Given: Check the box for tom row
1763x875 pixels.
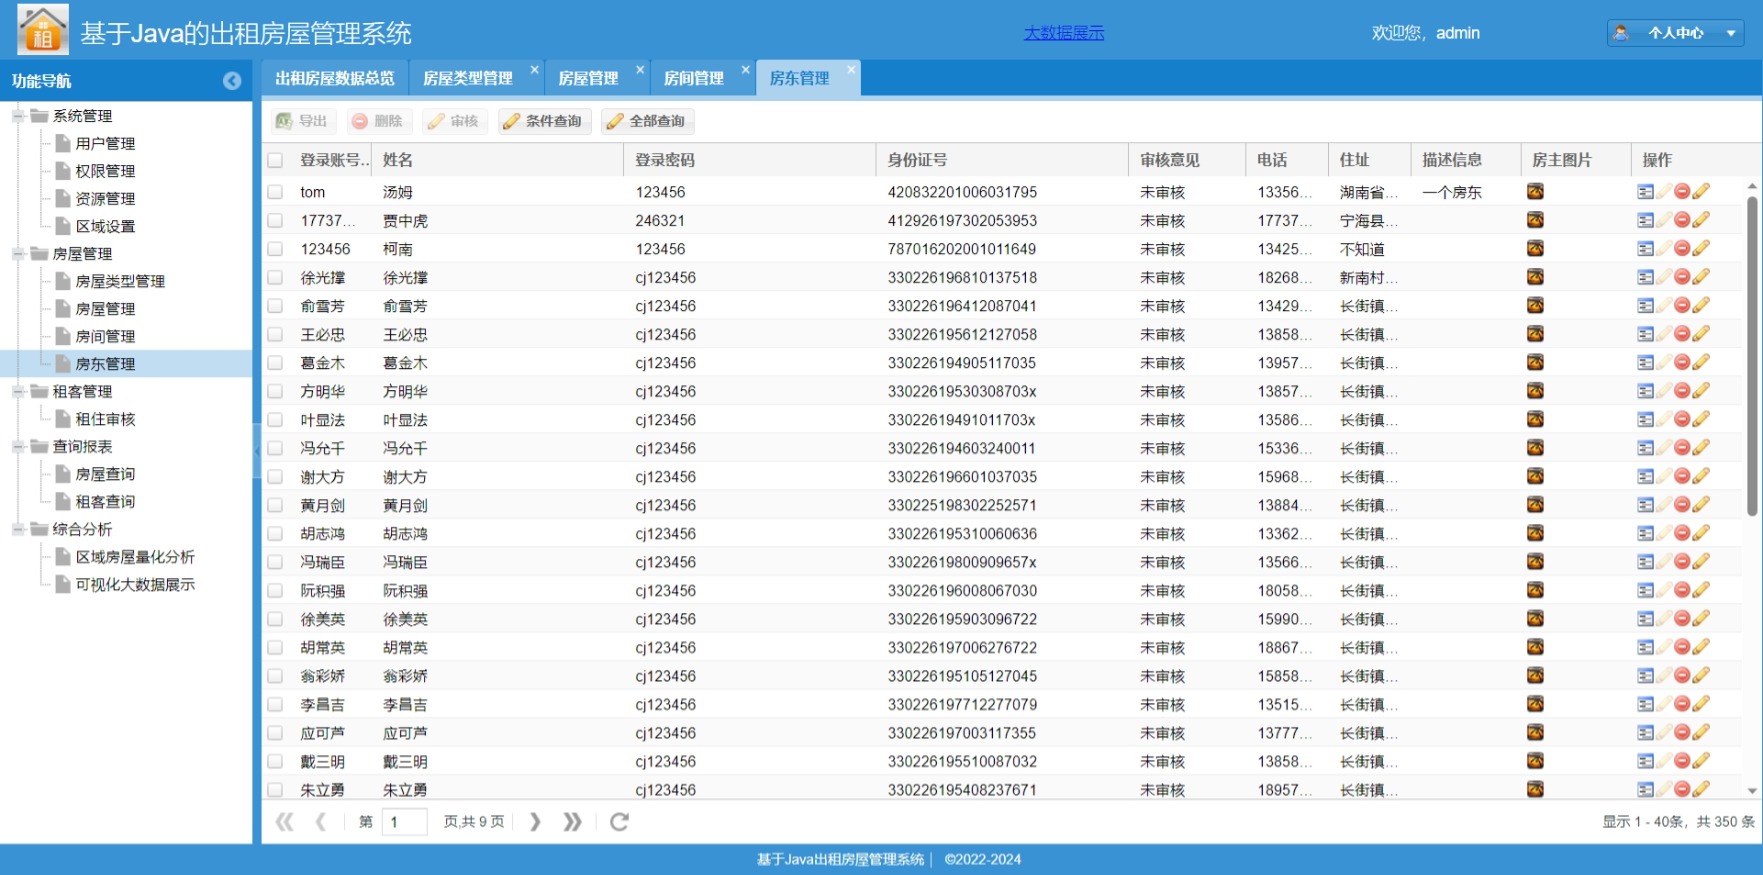Looking at the screenshot, I should click(275, 192).
